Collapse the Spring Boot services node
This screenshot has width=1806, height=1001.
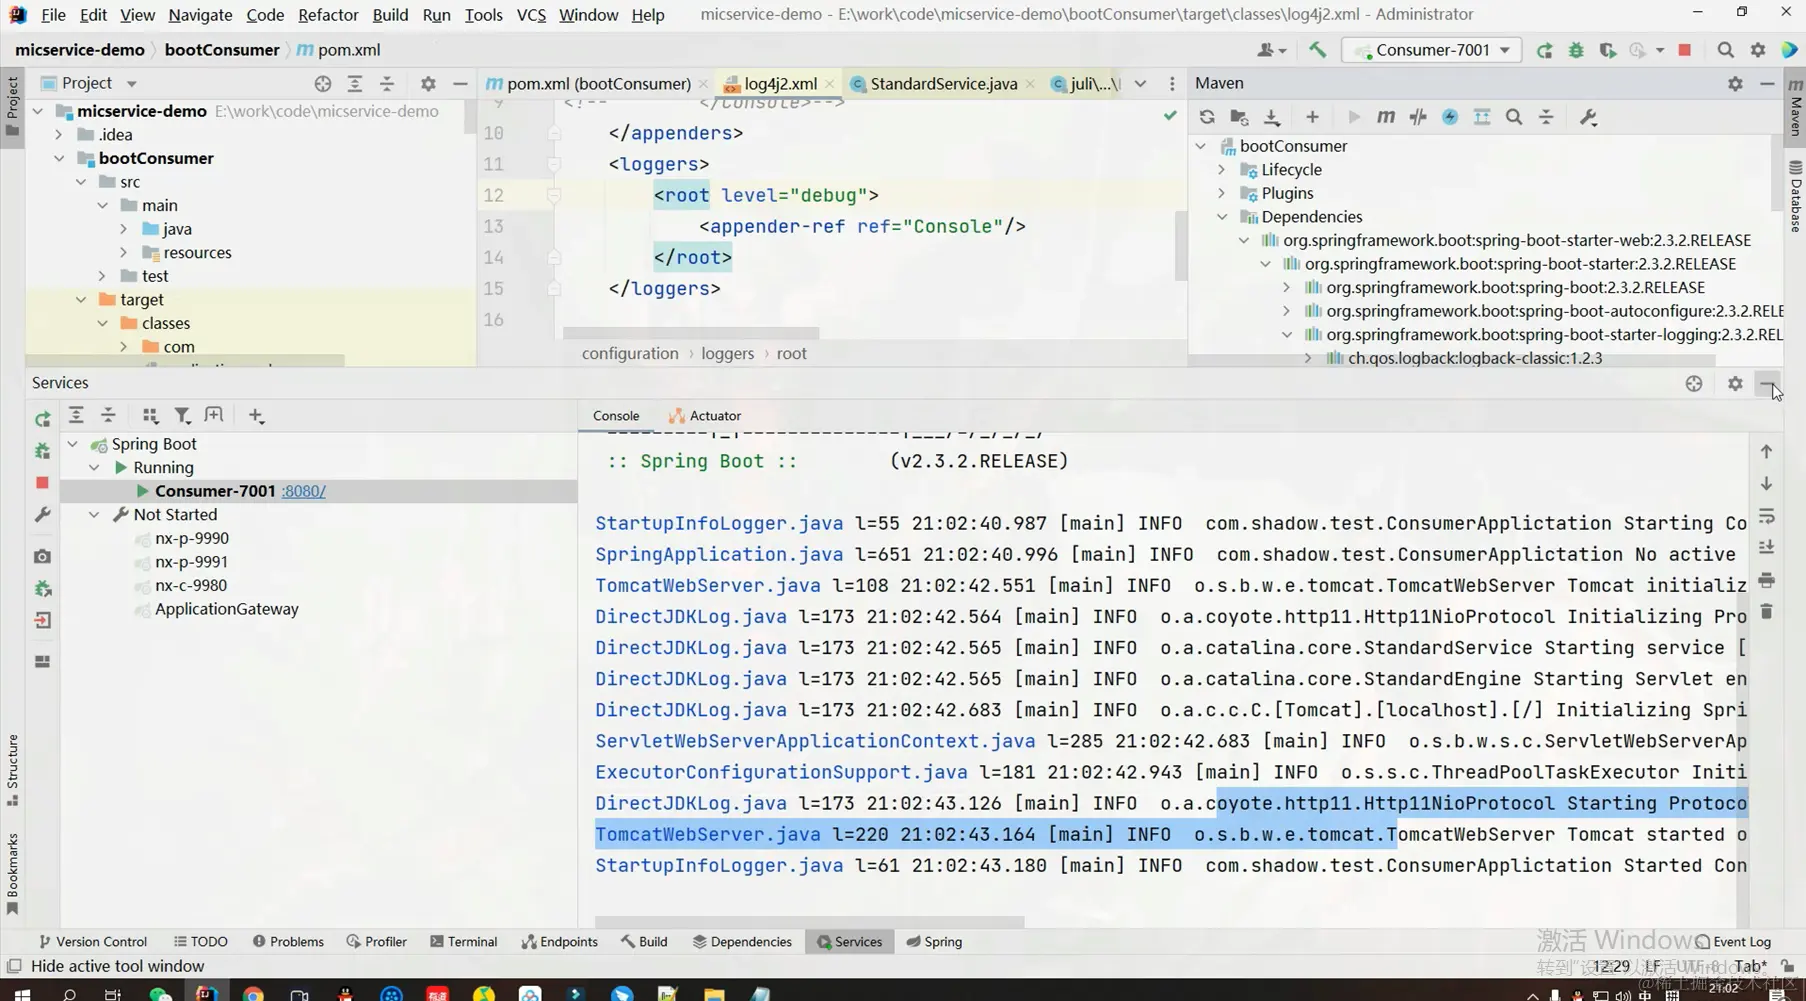pos(73,444)
